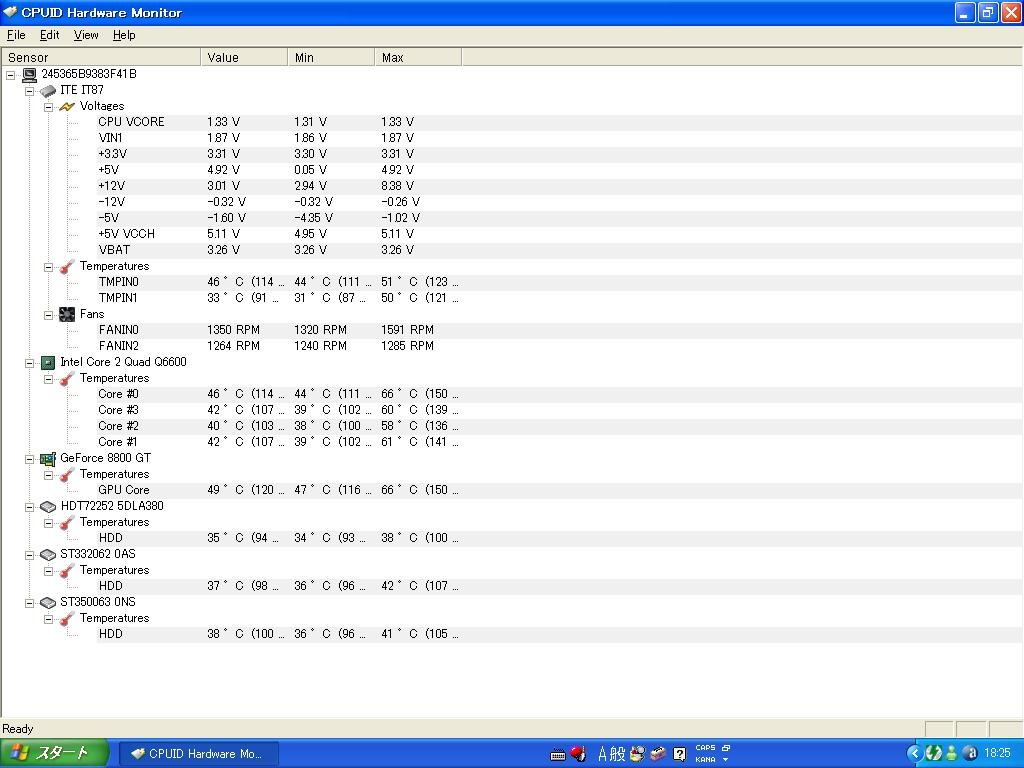1024x768 pixels.
Task: Click the thermometer icon under ST350063 0NS
Action: click(67, 618)
